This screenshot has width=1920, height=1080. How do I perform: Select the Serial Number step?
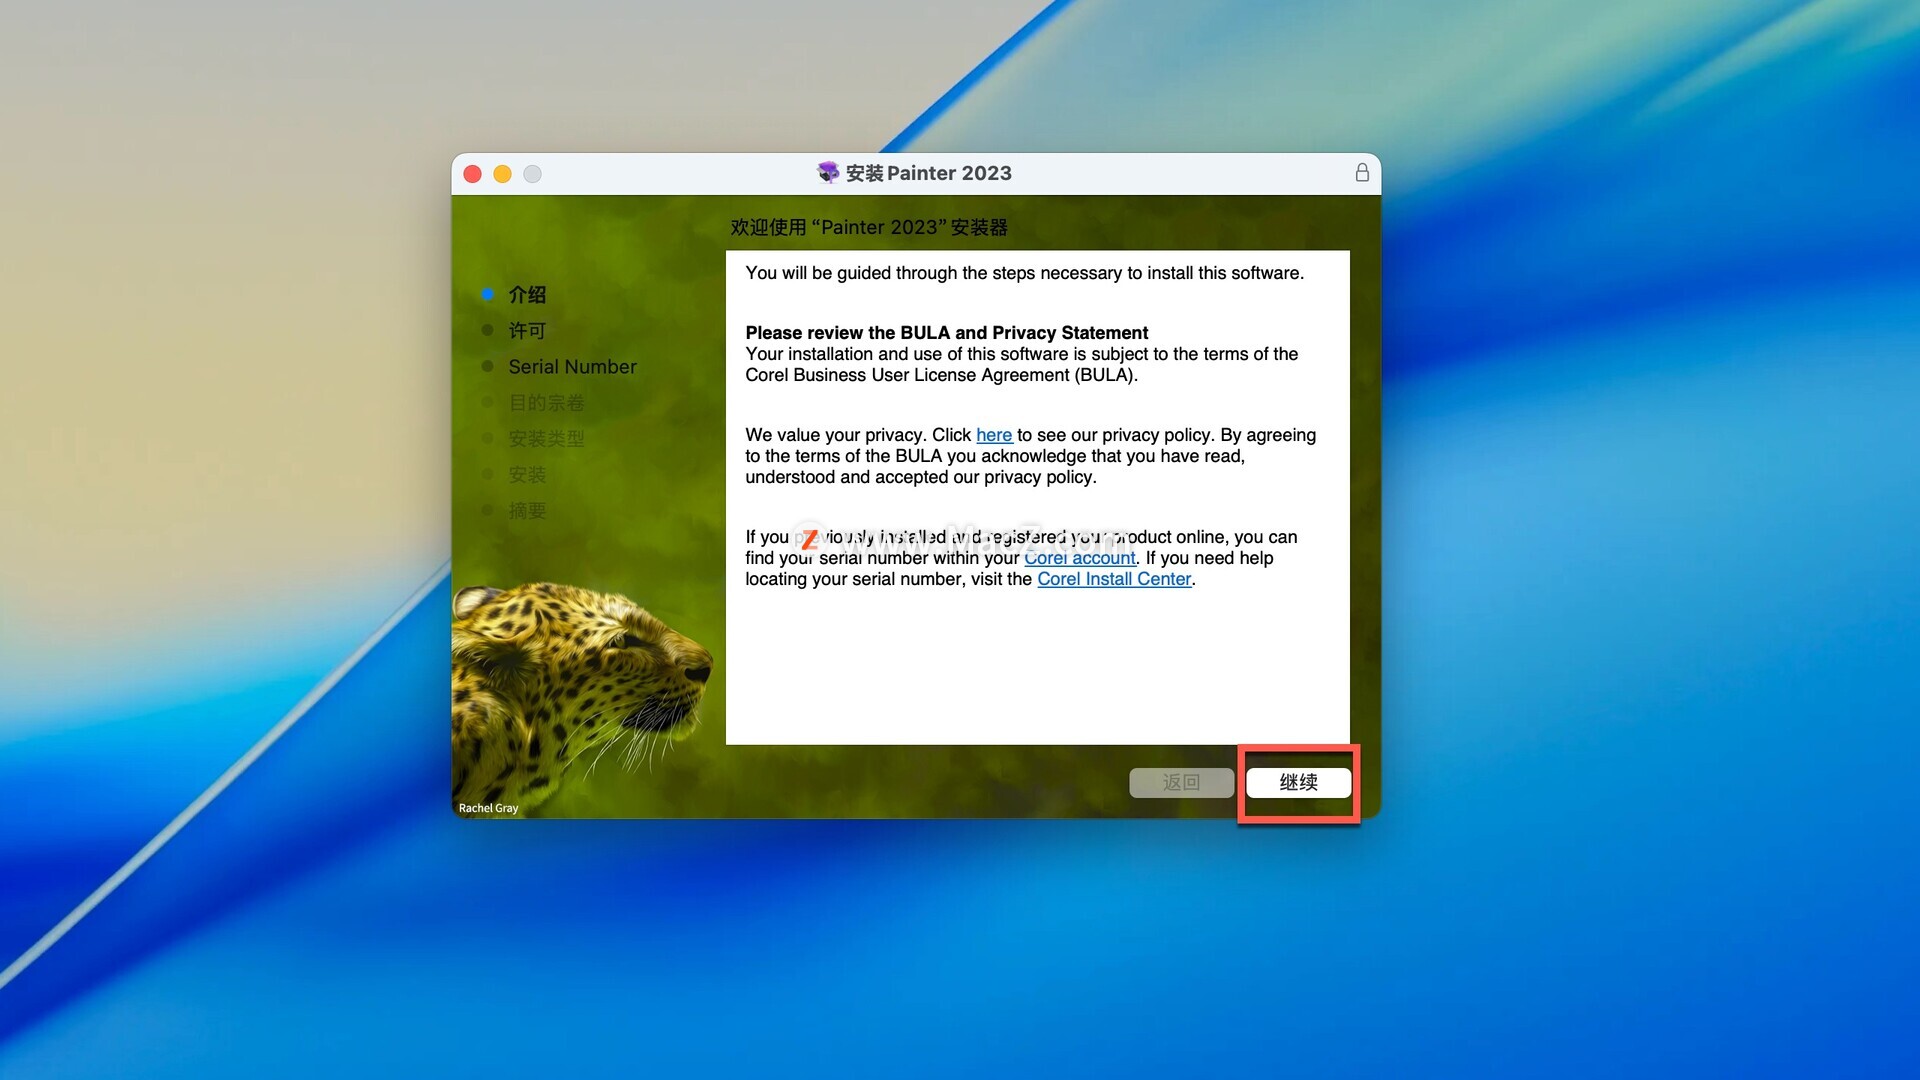pyautogui.click(x=572, y=367)
